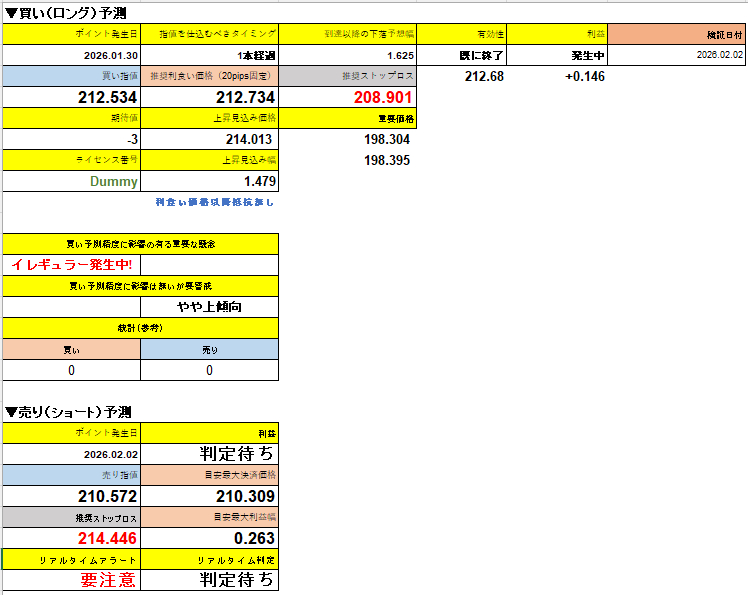Select the リアルタイム判定 header
The image size is (748, 595).
209,559
